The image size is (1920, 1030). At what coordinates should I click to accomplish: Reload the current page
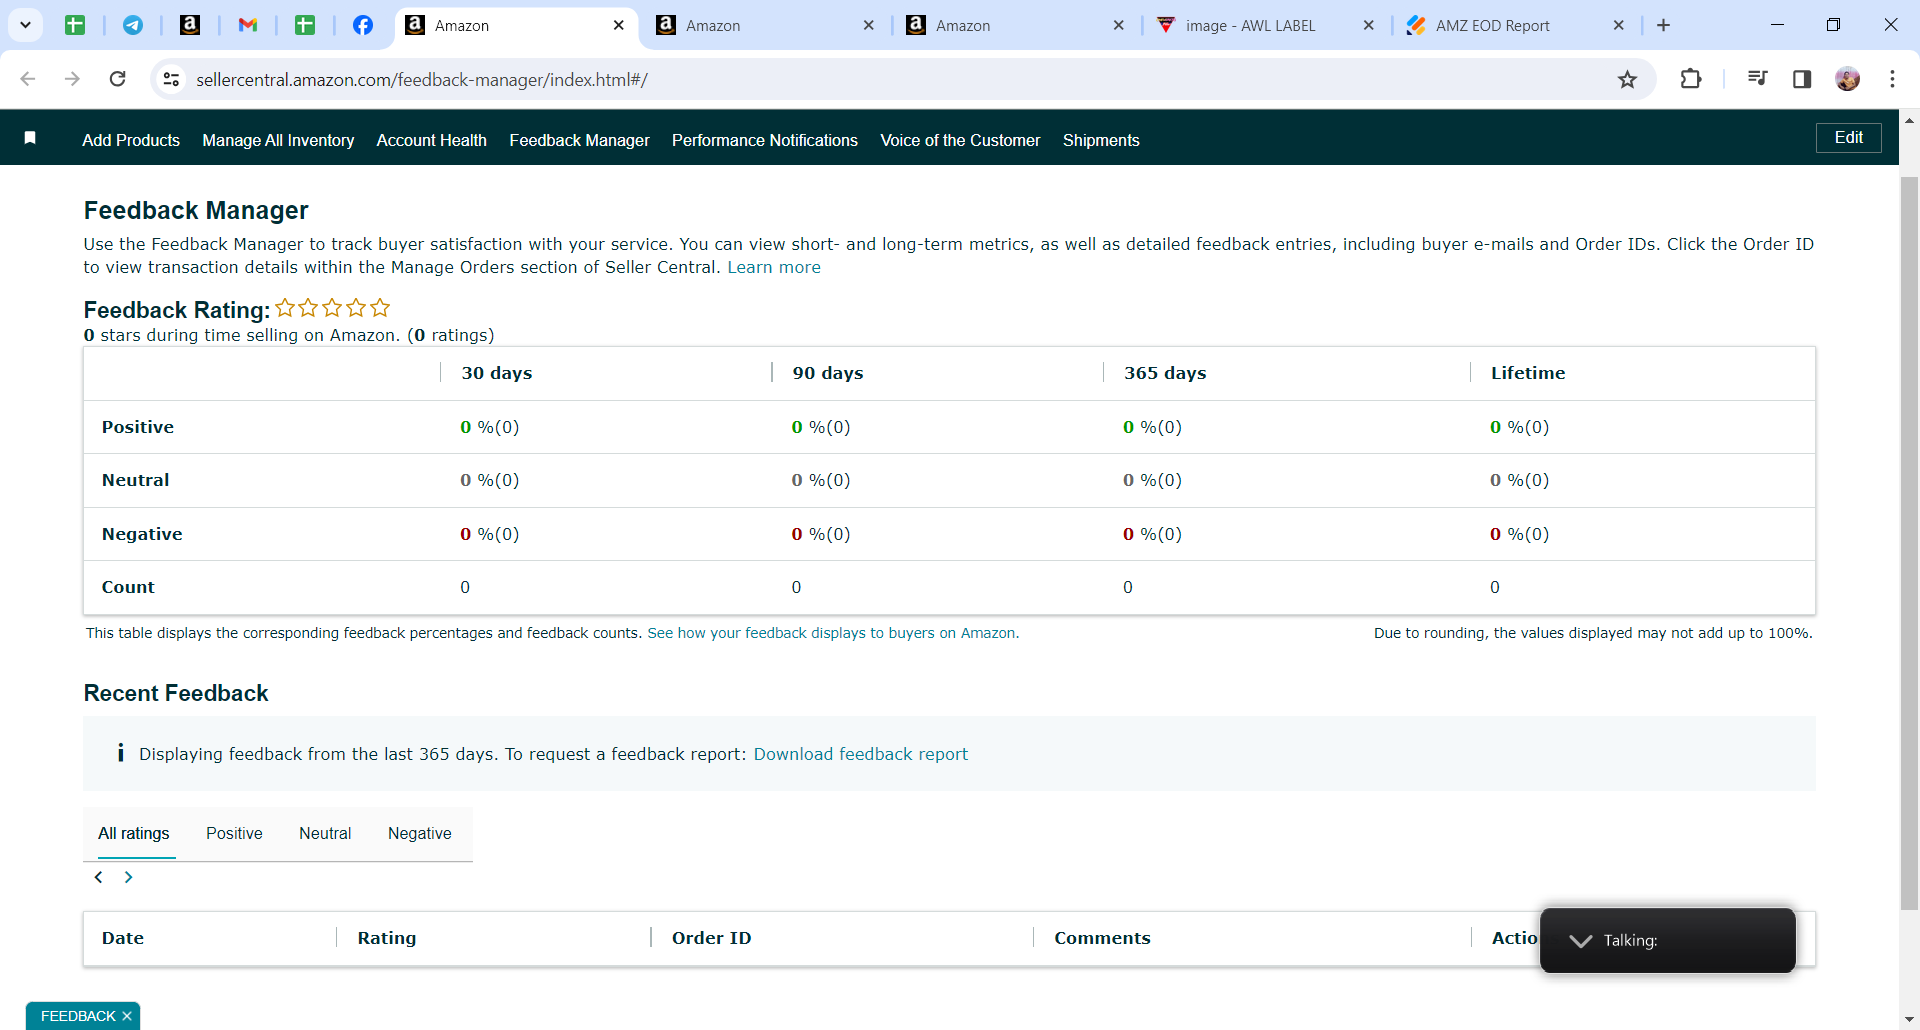[117, 79]
